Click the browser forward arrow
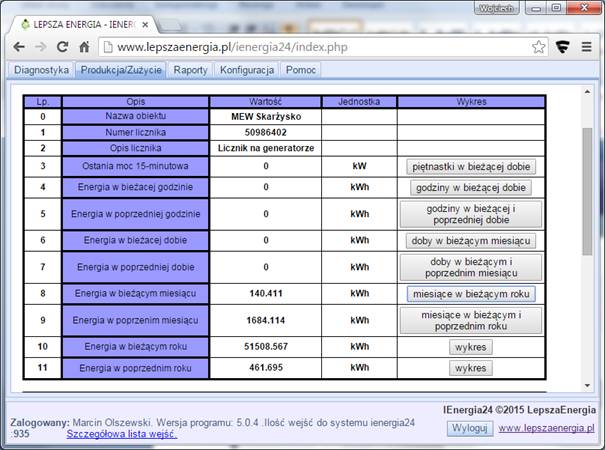The height and width of the screenshot is (450, 605). tap(40, 47)
